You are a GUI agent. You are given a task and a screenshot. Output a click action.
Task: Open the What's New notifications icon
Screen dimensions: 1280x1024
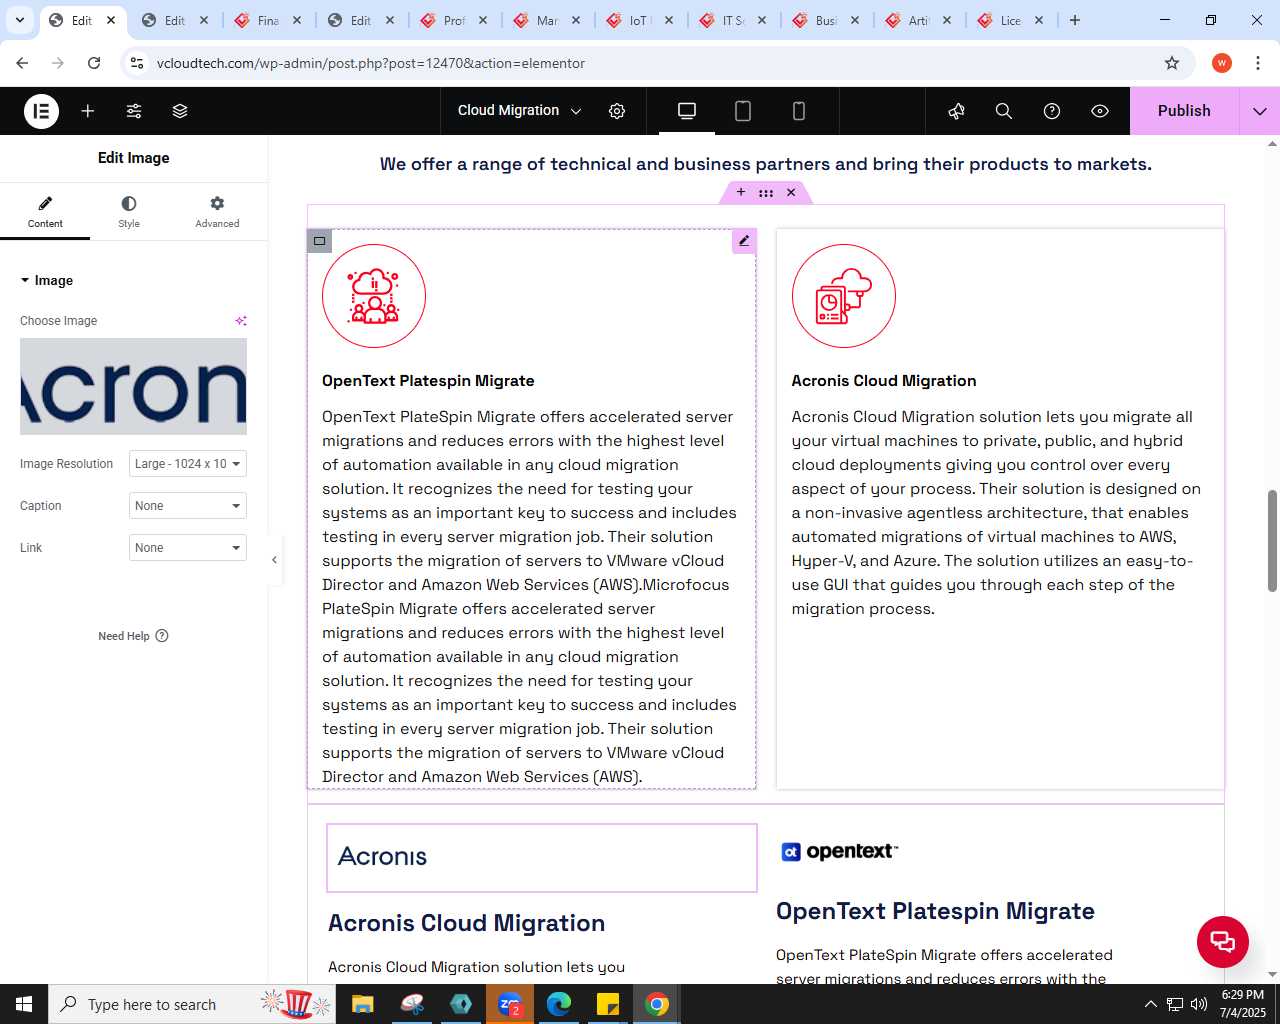[x=956, y=111]
